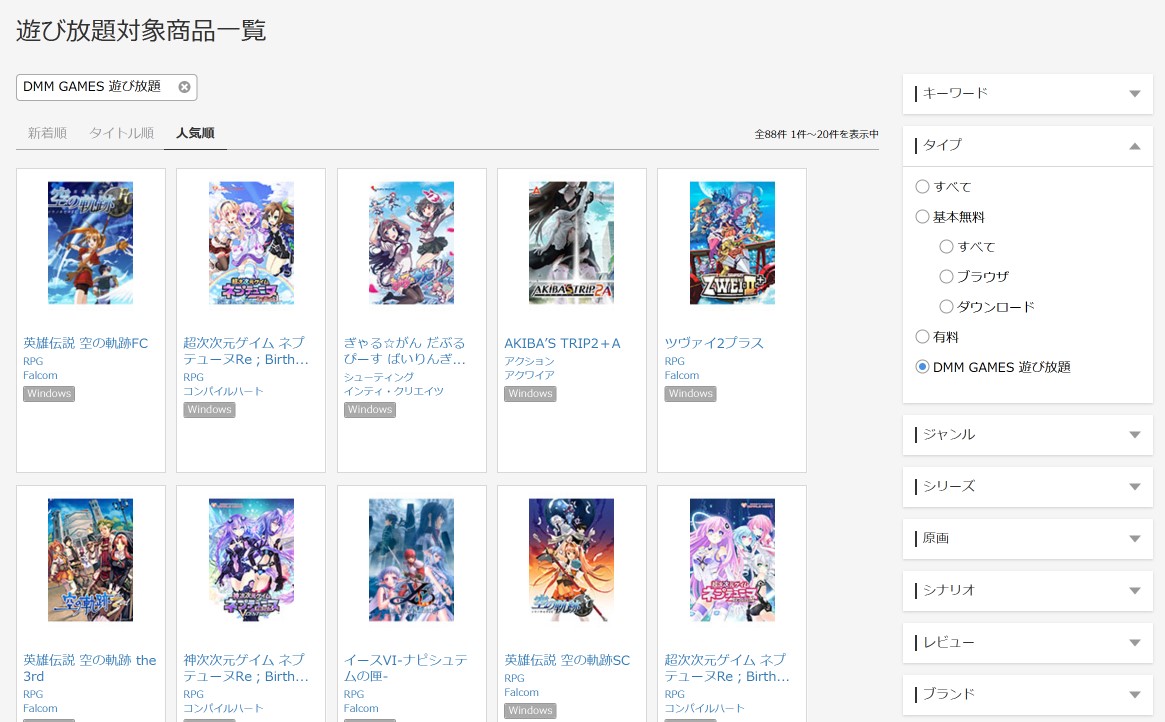Select the ブラウザ radio option
1165x722 pixels.
click(x=946, y=276)
